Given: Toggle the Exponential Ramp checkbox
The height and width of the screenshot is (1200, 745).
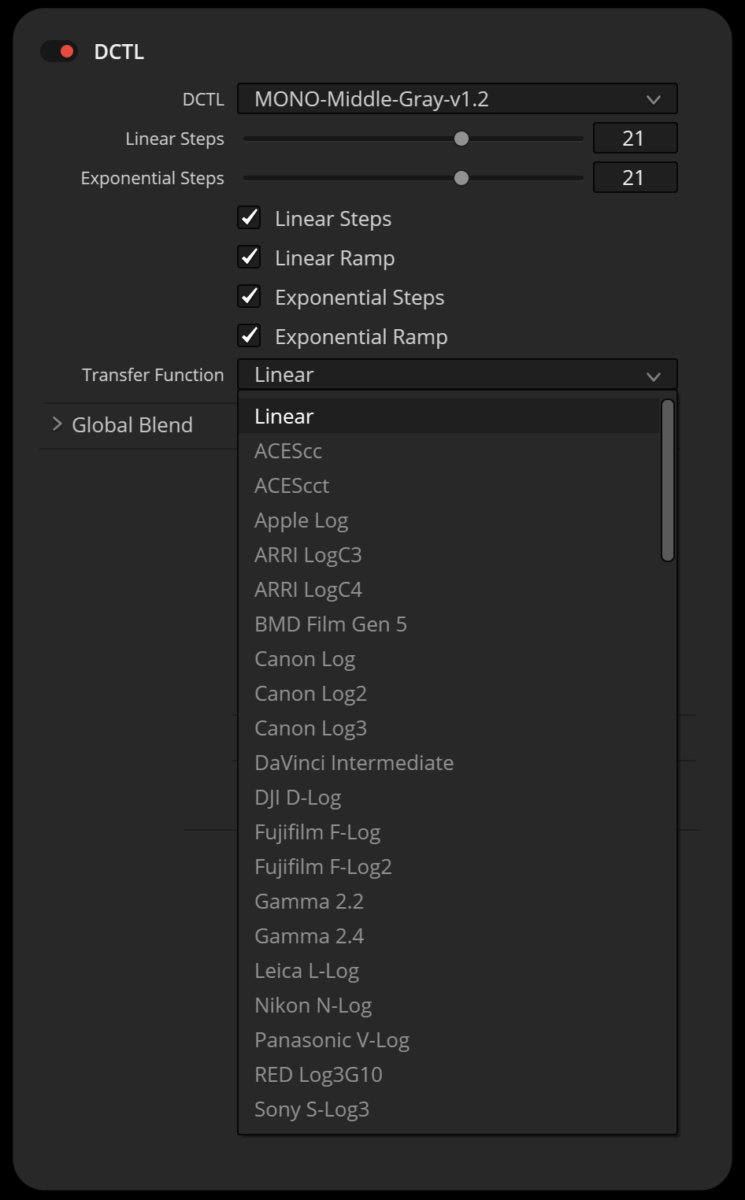Looking at the screenshot, I should [249, 336].
